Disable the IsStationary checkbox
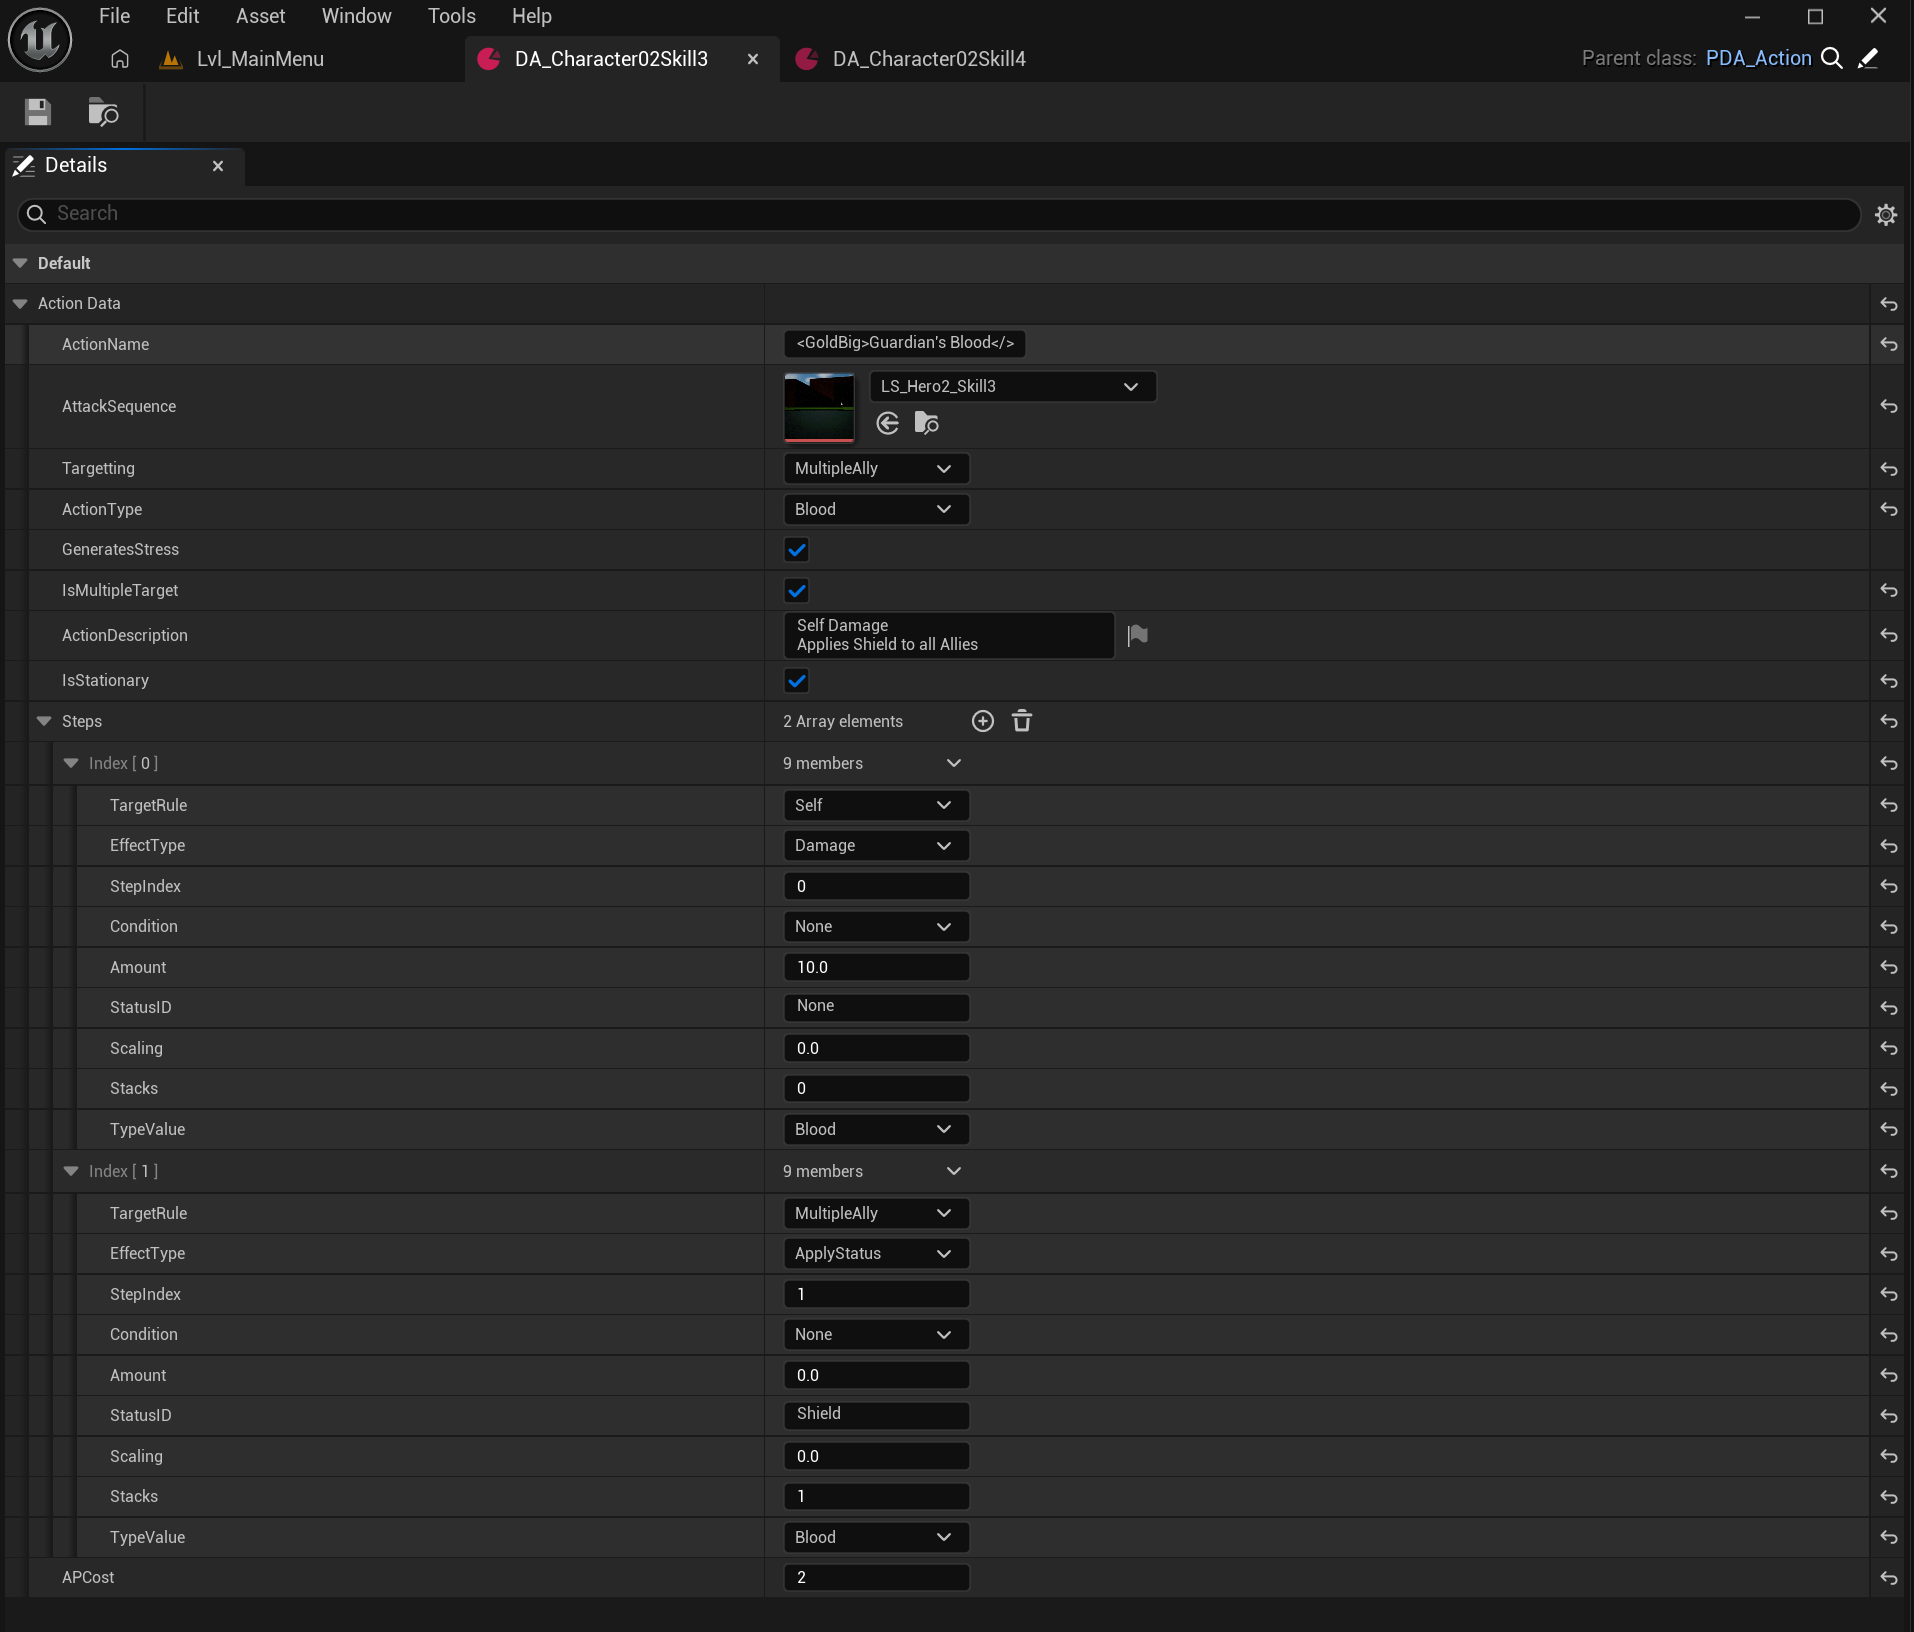Viewport: 1914px width, 1632px height. pyautogui.click(x=797, y=681)
